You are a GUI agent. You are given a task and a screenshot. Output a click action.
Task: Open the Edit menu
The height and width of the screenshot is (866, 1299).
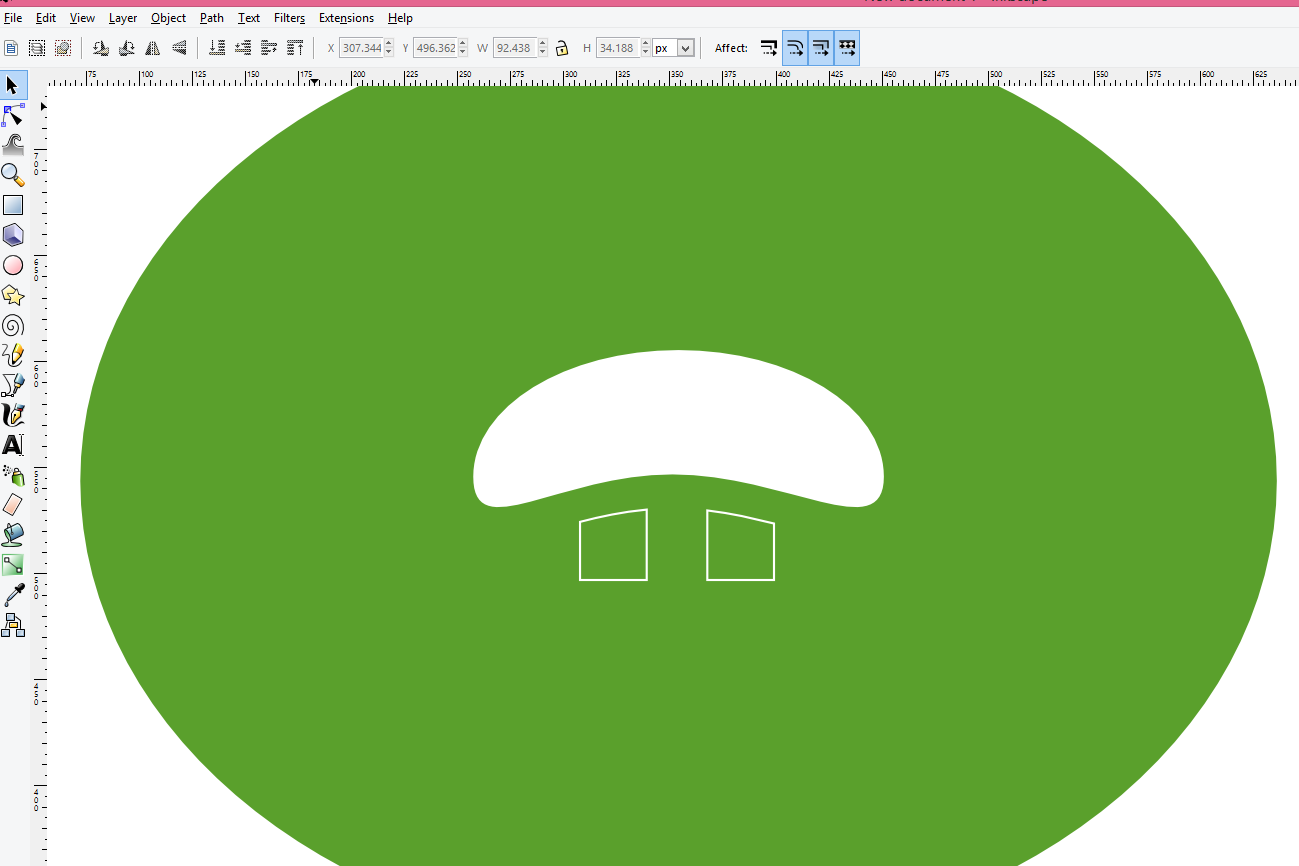45,18
